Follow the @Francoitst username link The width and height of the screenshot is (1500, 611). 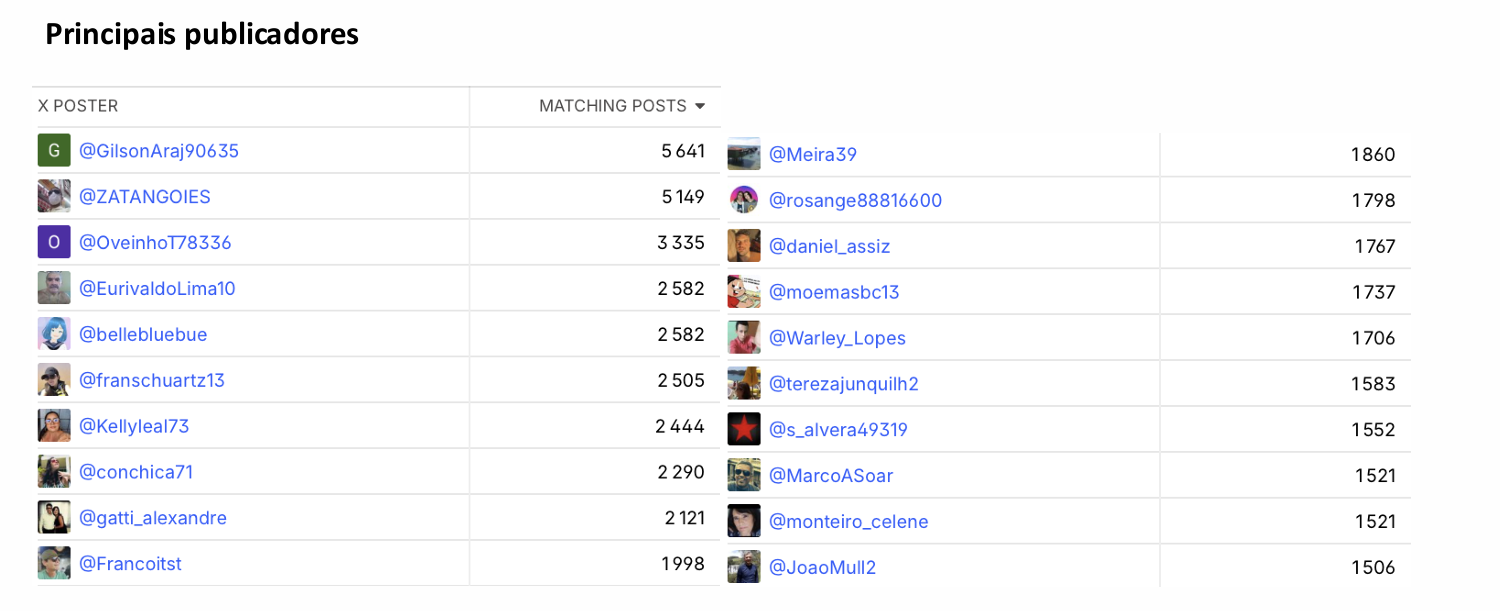(130, 564)
